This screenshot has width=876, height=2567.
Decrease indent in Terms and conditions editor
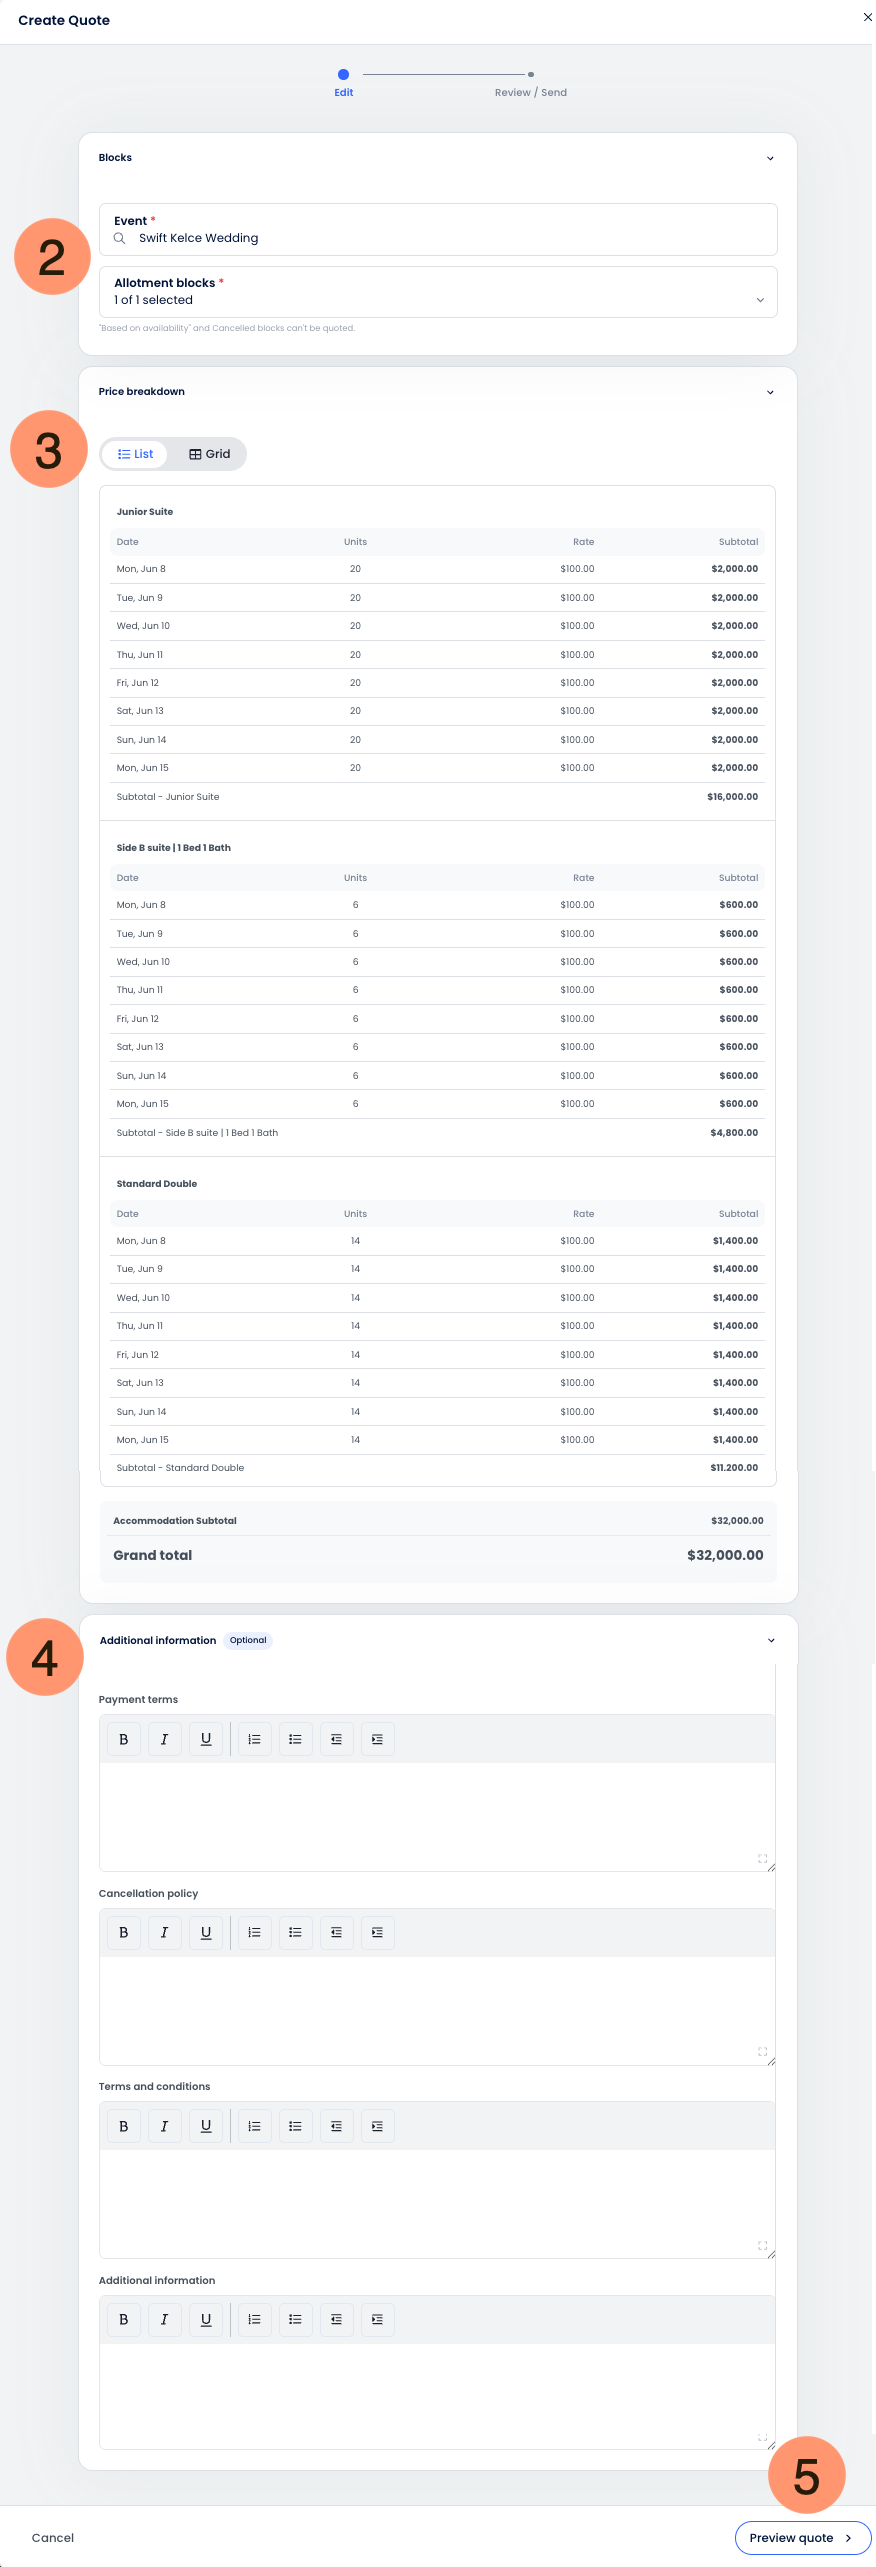[x=336, y=2126]
